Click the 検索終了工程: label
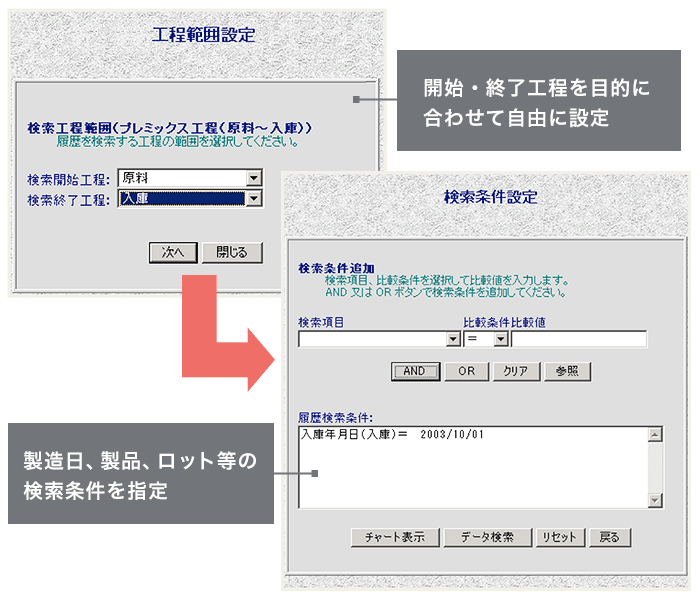The height and width of the screenshot is (600, 700). (68, 200)
